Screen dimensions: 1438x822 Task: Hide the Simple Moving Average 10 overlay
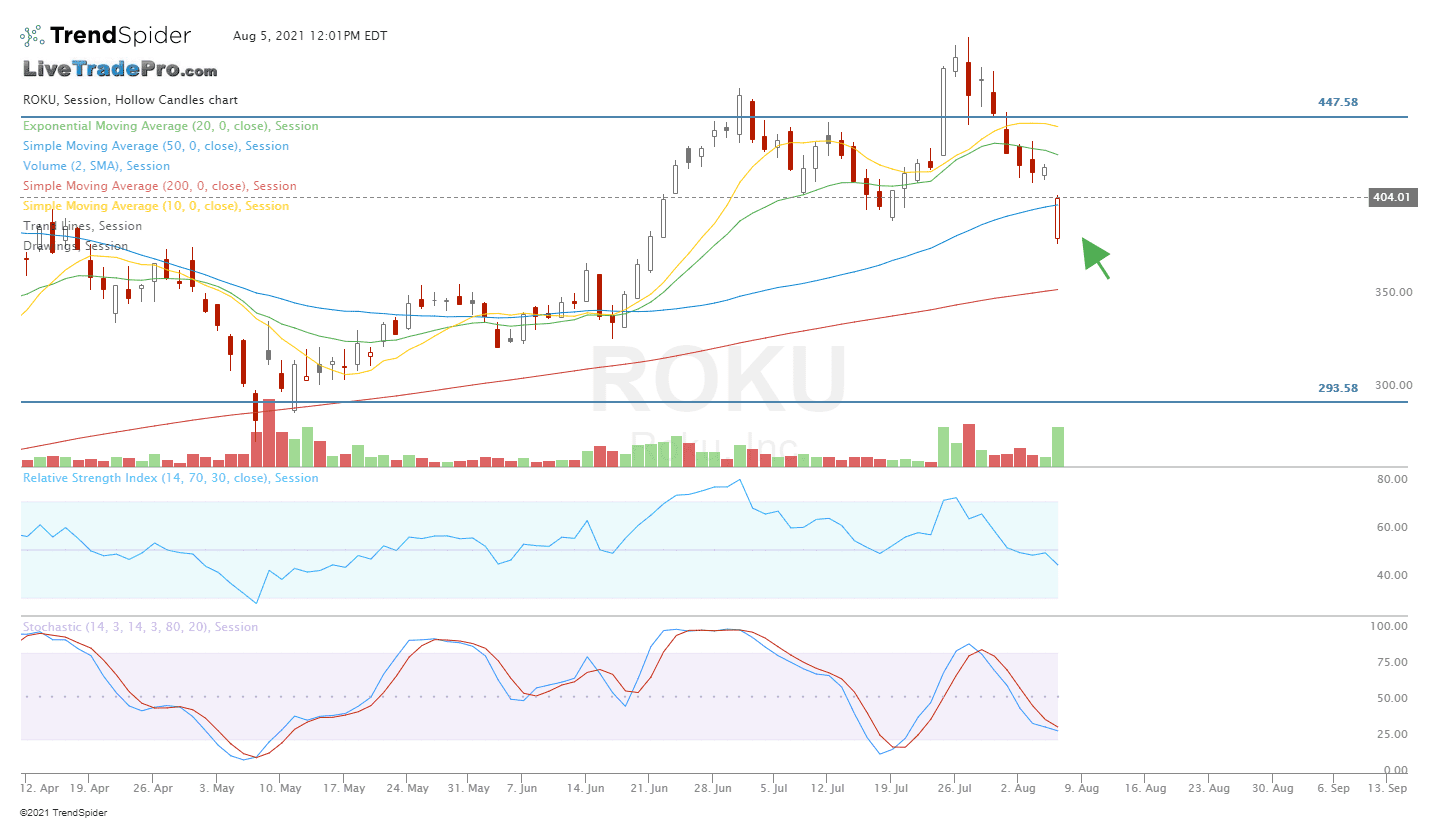(155, 206)
